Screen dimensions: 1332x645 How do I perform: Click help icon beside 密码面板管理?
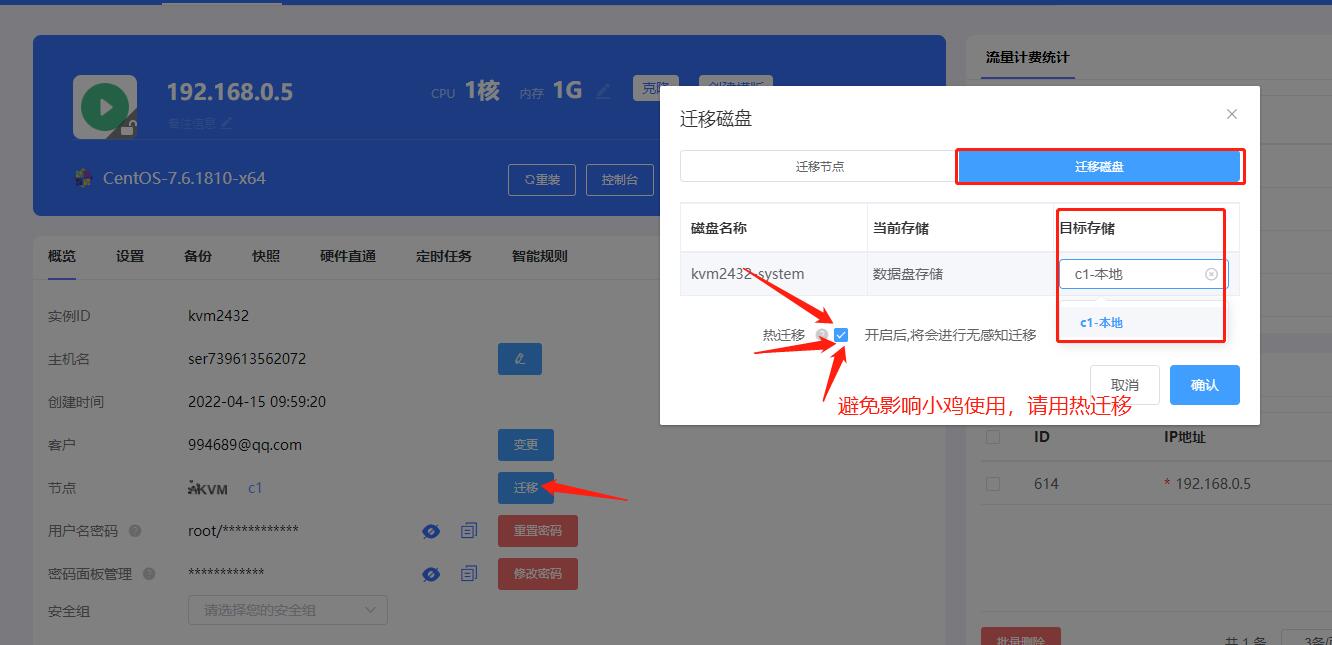point(149,574)
